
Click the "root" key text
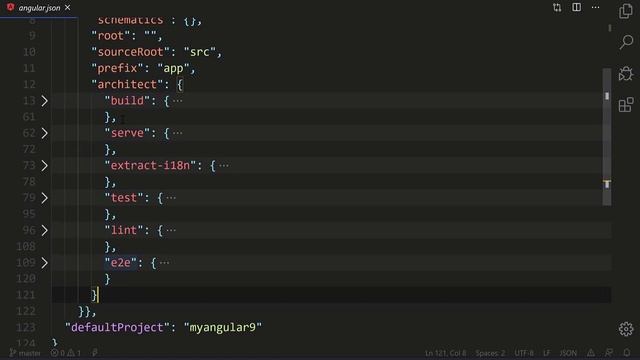click(x=111, y=36)
